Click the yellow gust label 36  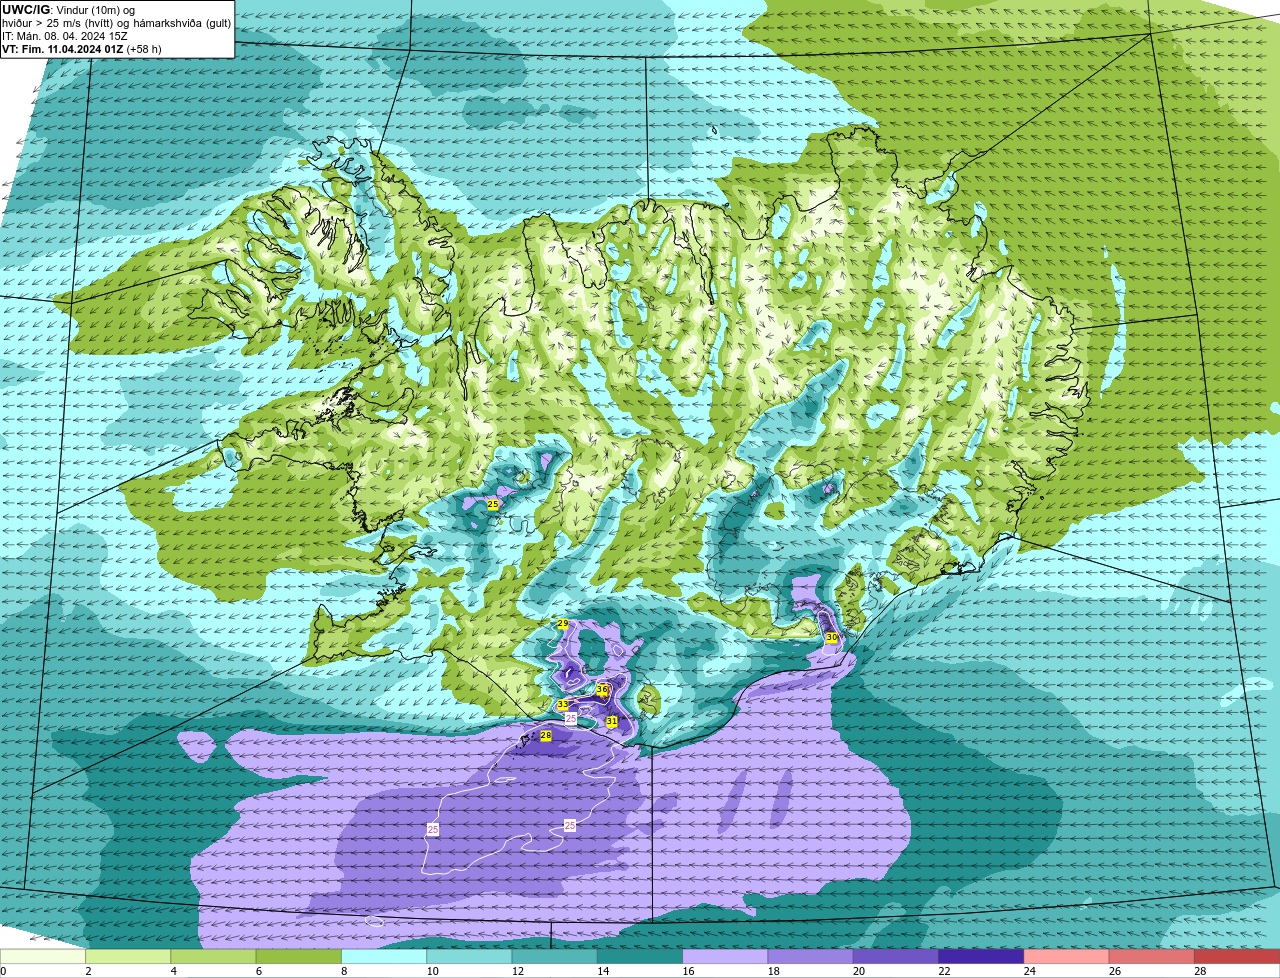pyautogui.click(x=602, y=689)
